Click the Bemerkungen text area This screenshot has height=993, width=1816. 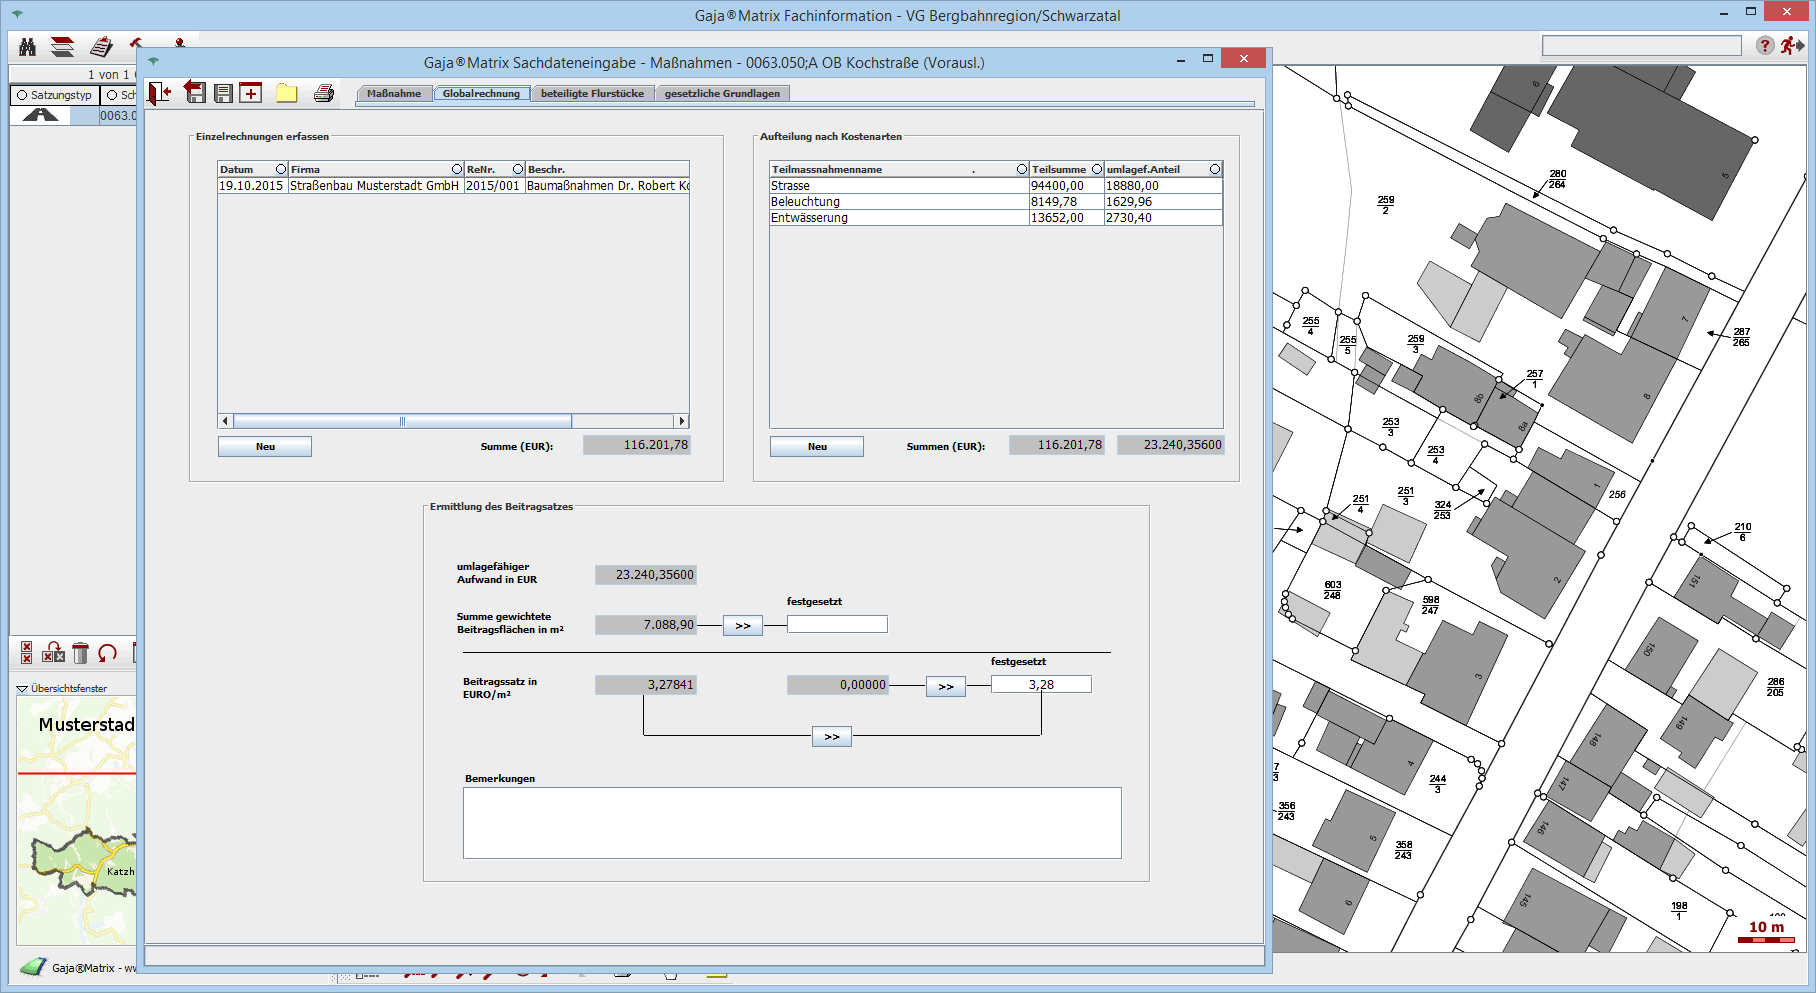[x=791, y=823]
